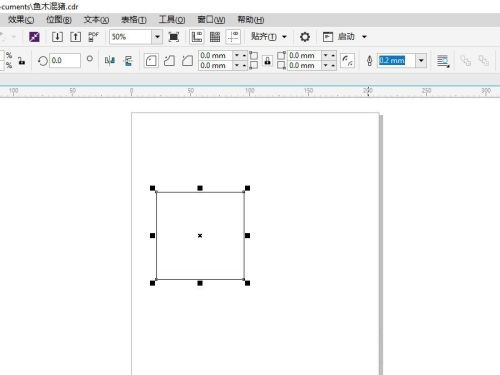
Task: Toggle the edit corners together lock
Action: click(x=267, y=61)
